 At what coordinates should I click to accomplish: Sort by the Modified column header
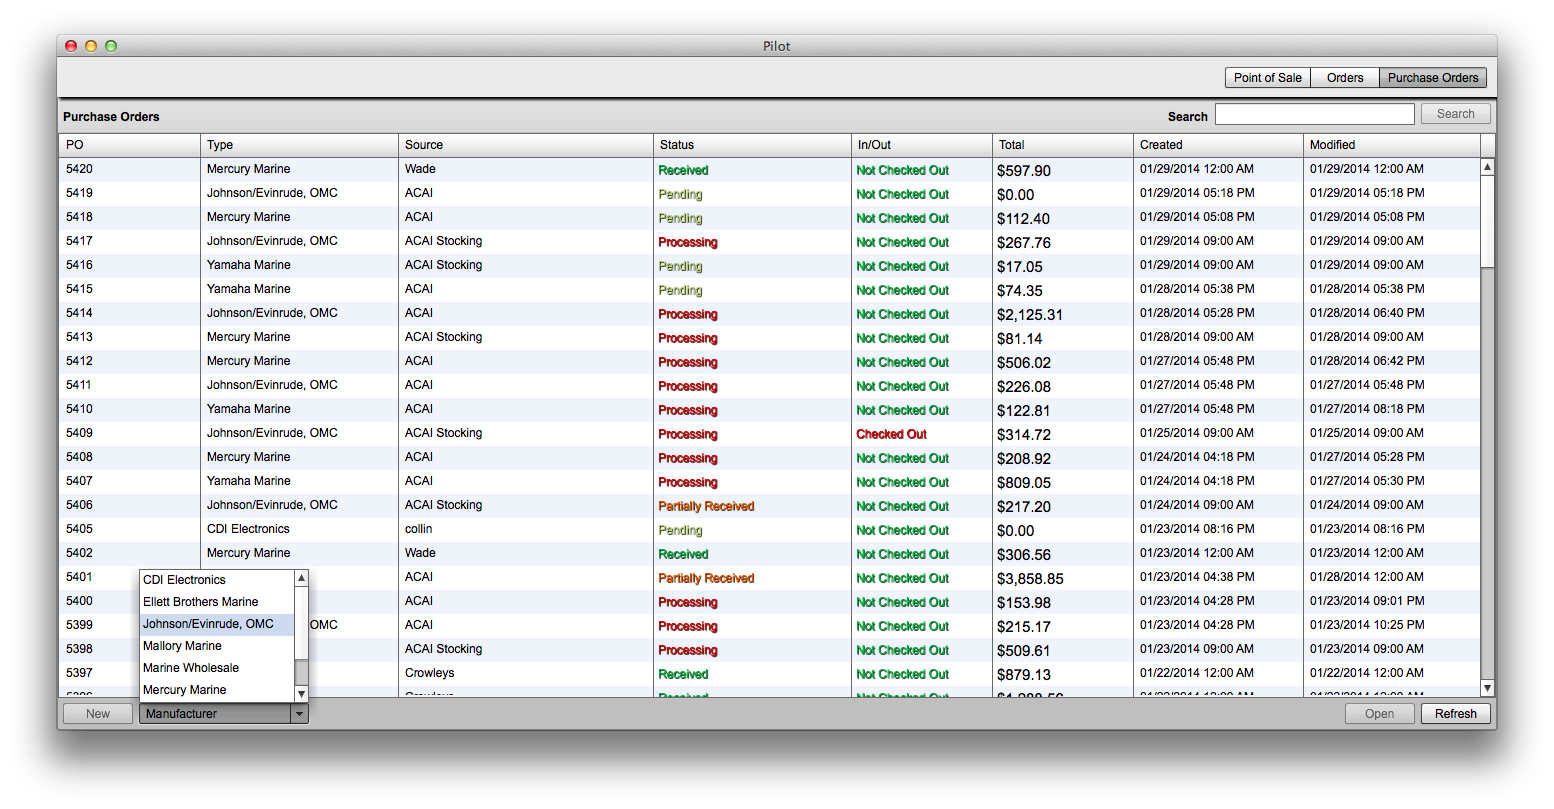(x=1391, y=145)
